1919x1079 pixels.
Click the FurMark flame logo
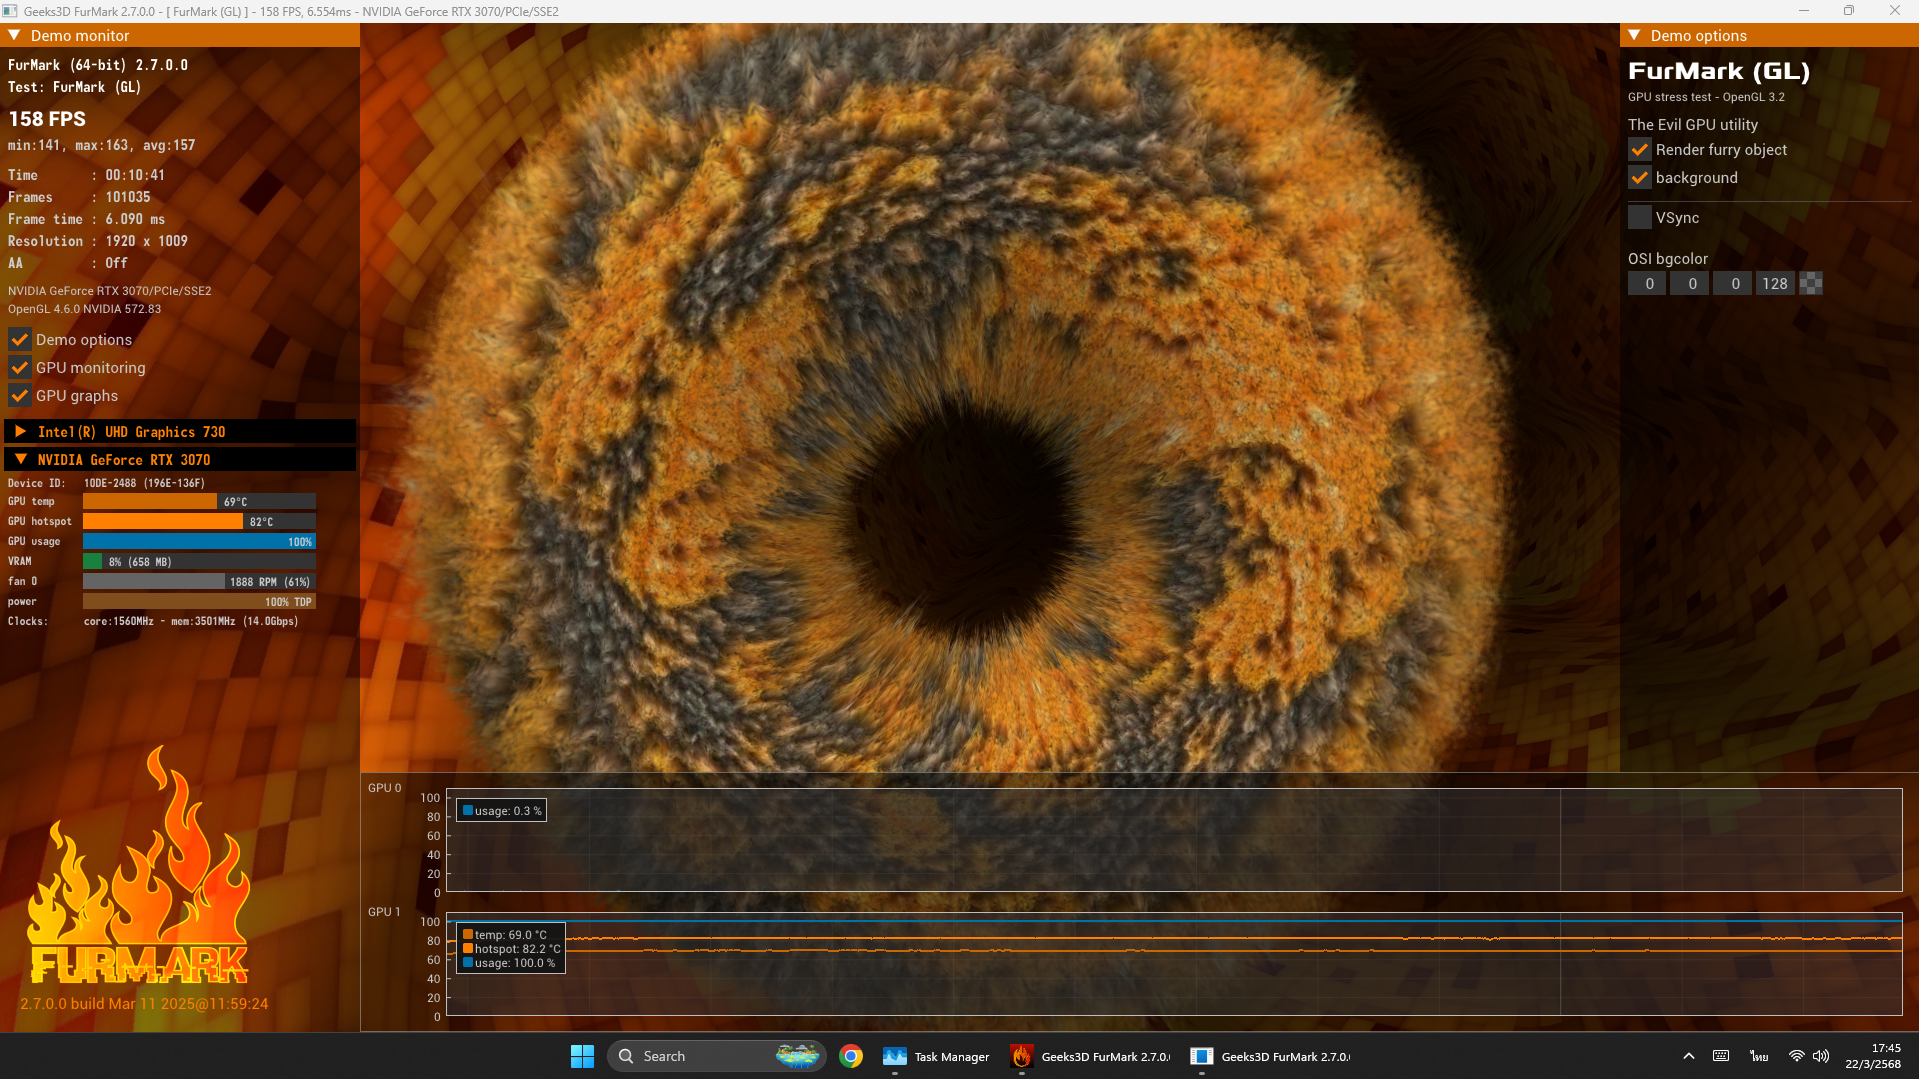coord(138,866)
